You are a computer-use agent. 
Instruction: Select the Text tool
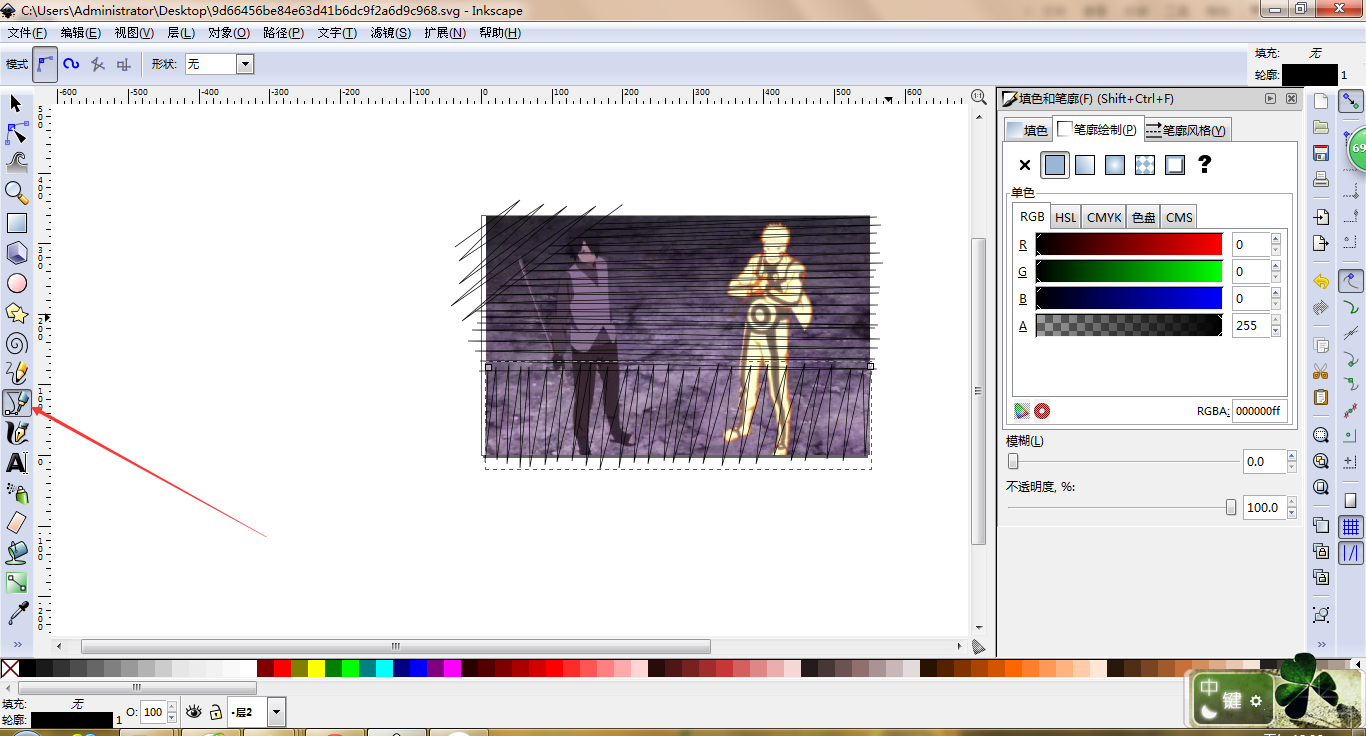[x=16, y=463]
